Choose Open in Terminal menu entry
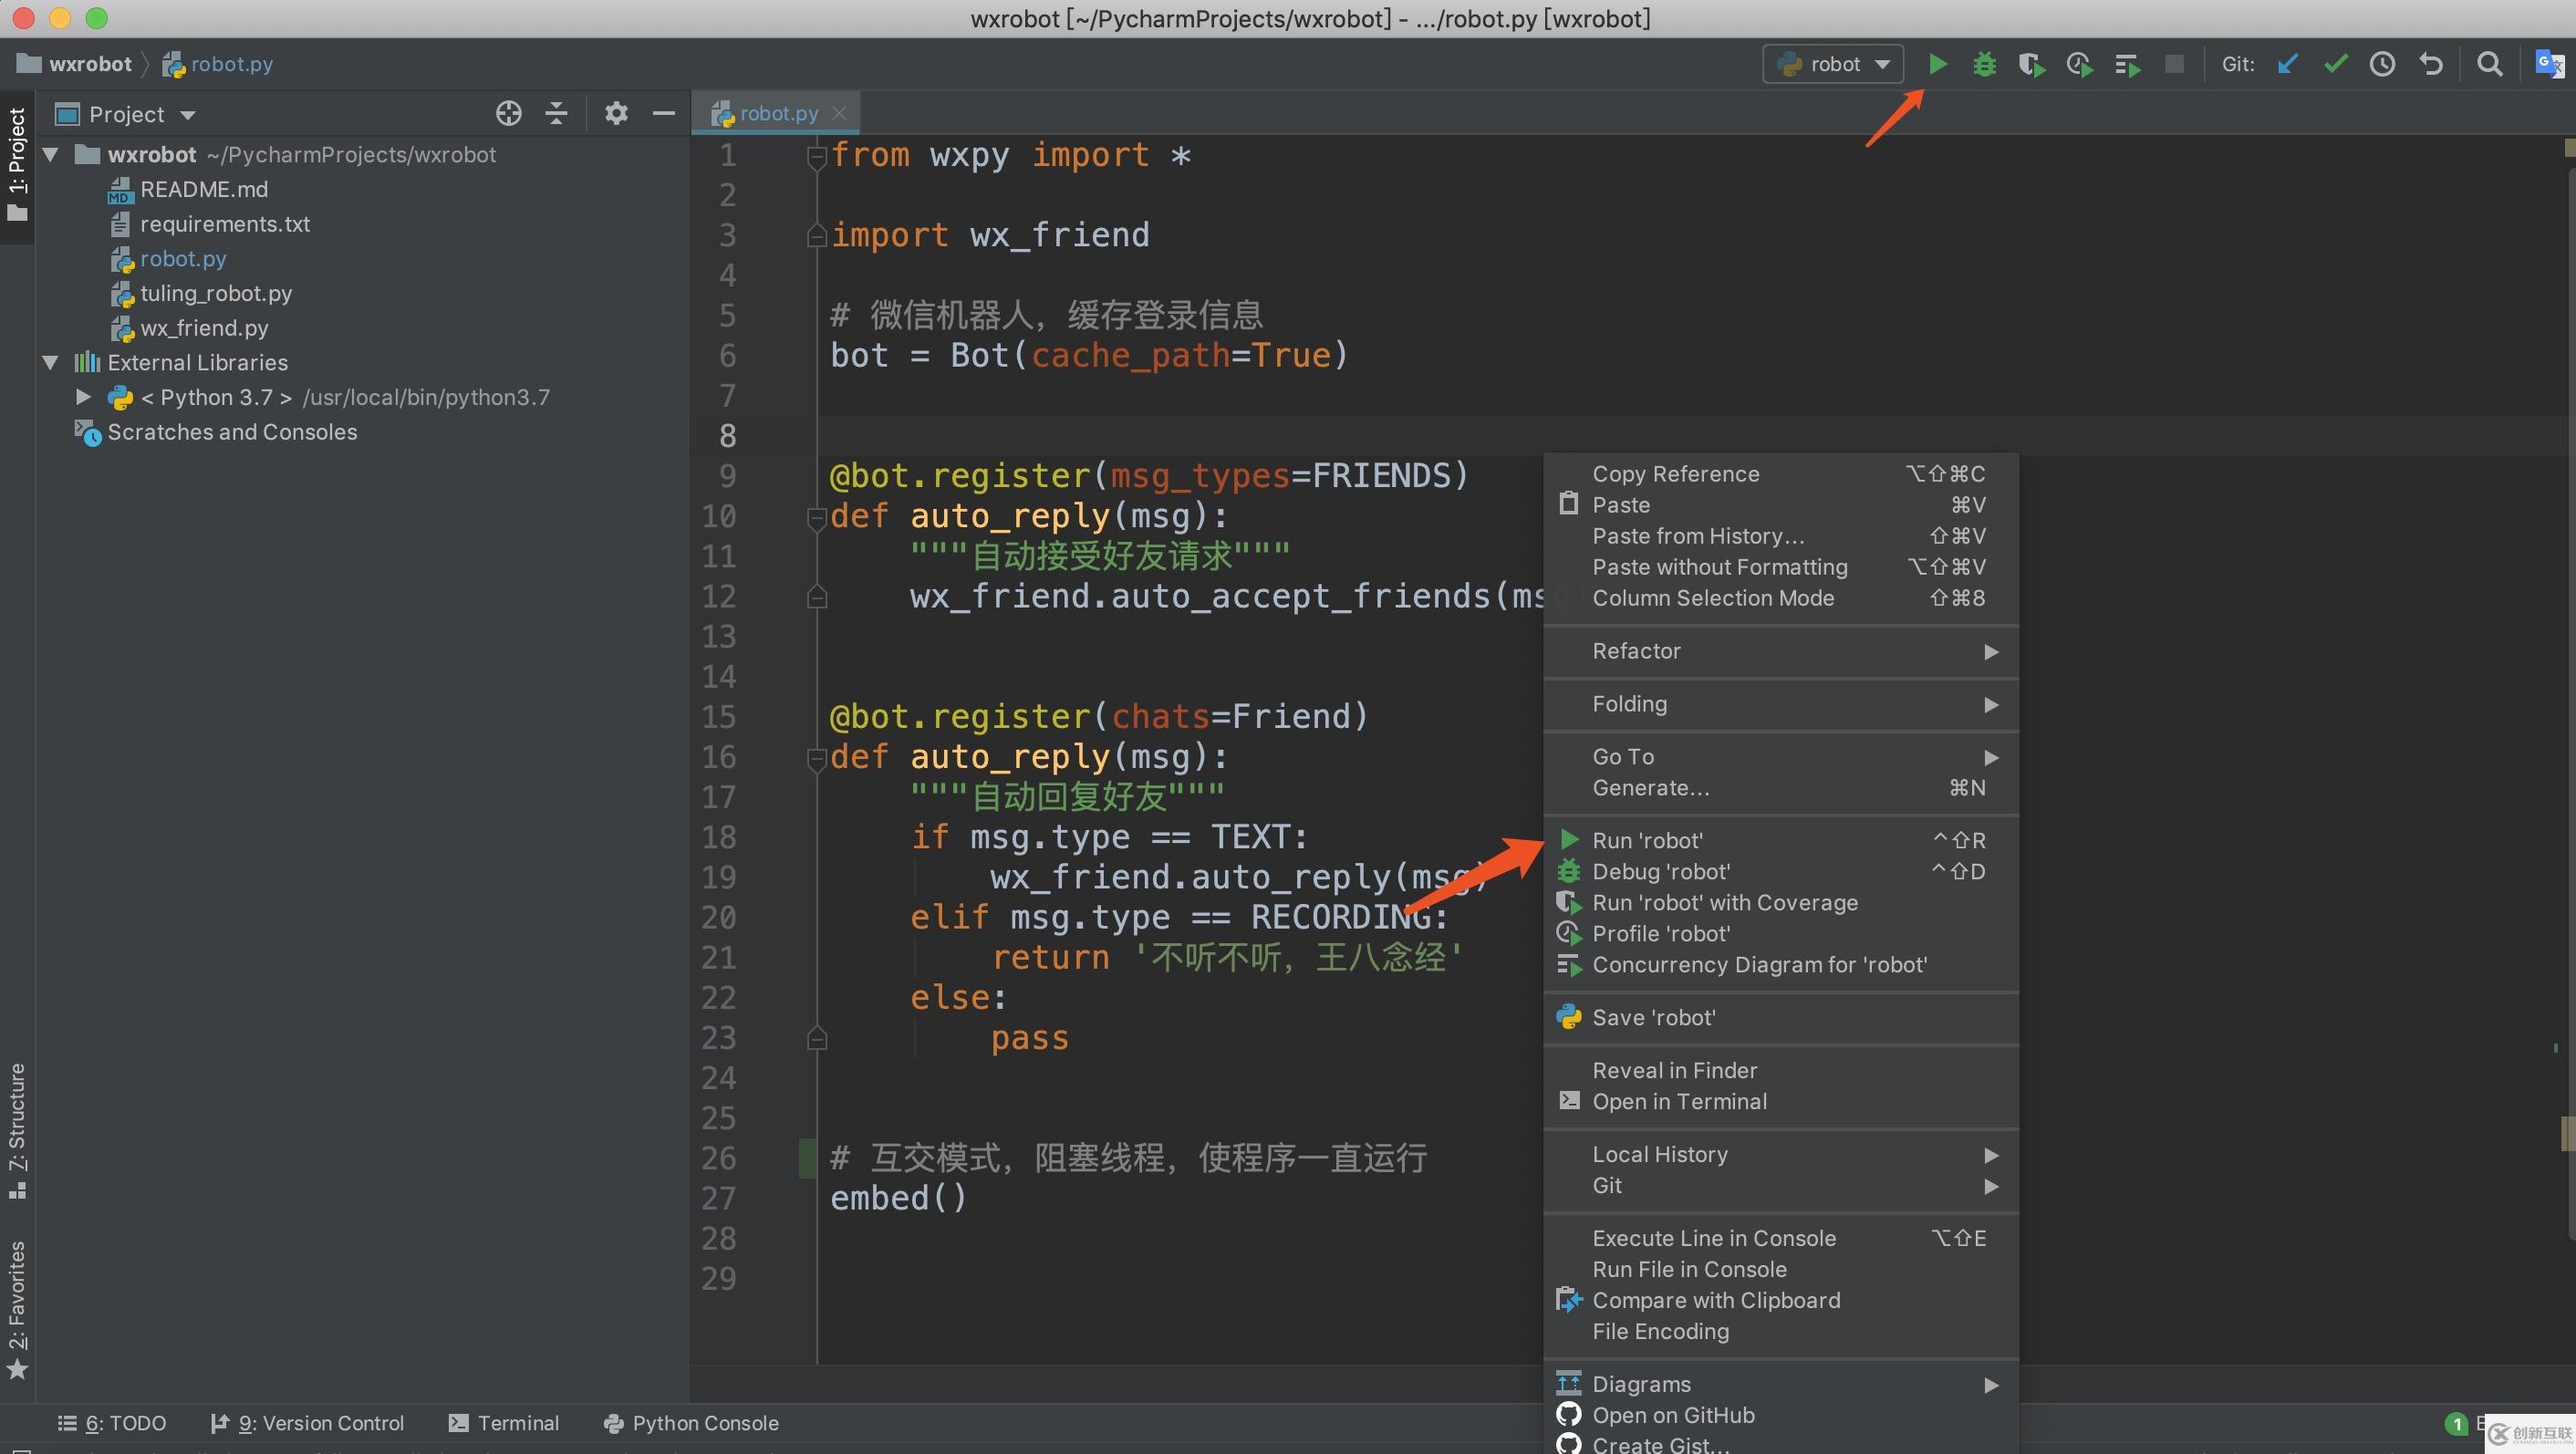The width and height of the screenshot is (2576, 1454). click(1679, 1101)
